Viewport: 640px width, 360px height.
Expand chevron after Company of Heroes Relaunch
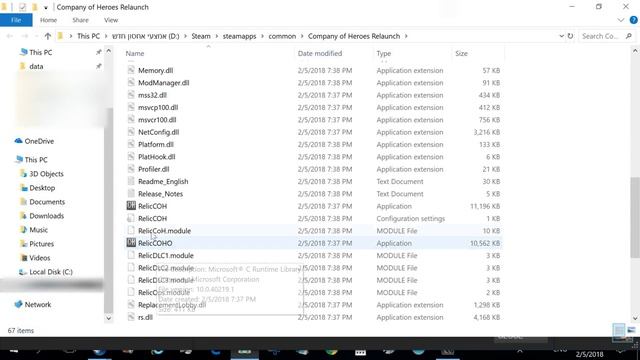pos(406,36)
